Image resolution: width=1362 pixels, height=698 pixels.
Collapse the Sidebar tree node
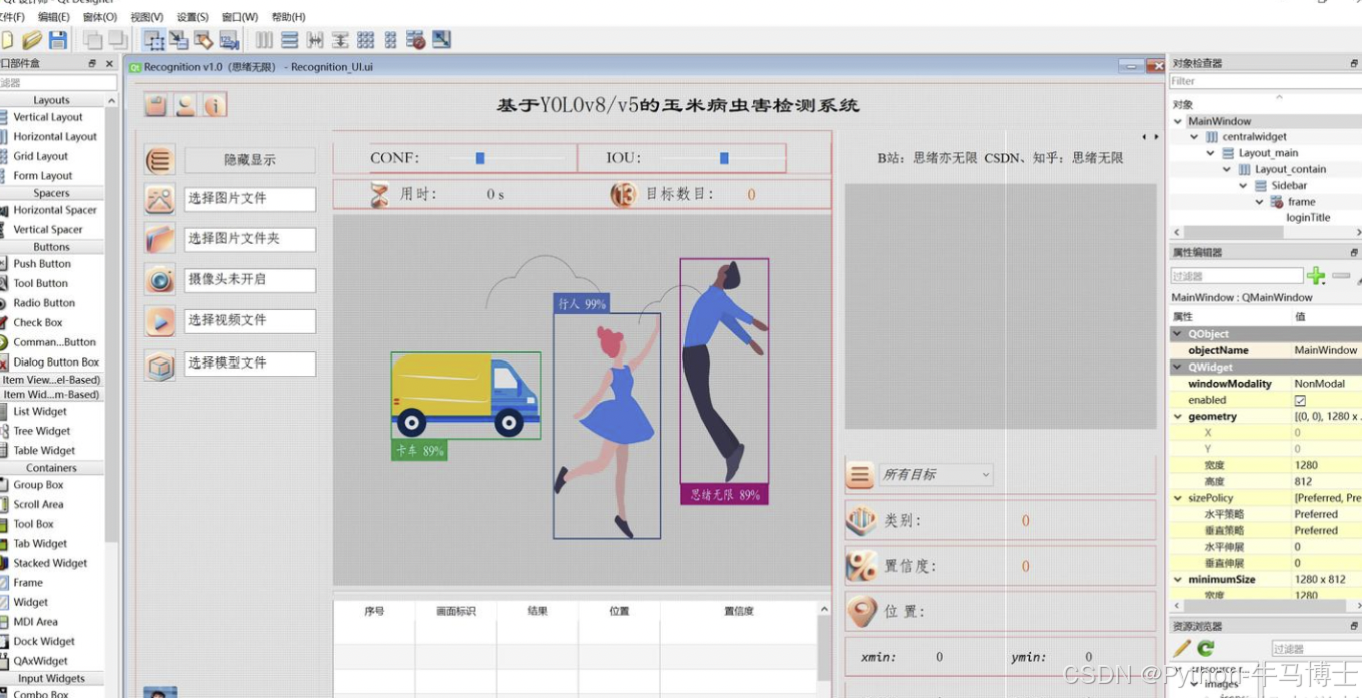point(1243,185)
